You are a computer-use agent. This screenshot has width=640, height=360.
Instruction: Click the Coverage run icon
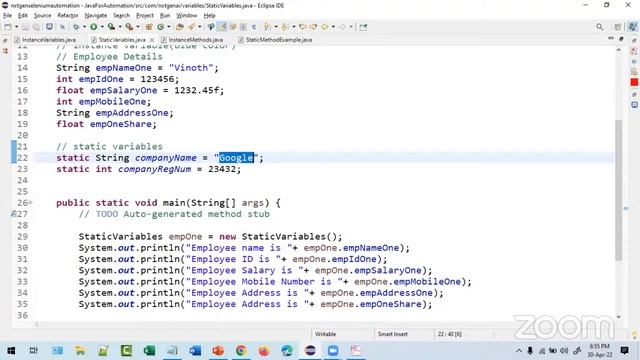coord(111,27)
